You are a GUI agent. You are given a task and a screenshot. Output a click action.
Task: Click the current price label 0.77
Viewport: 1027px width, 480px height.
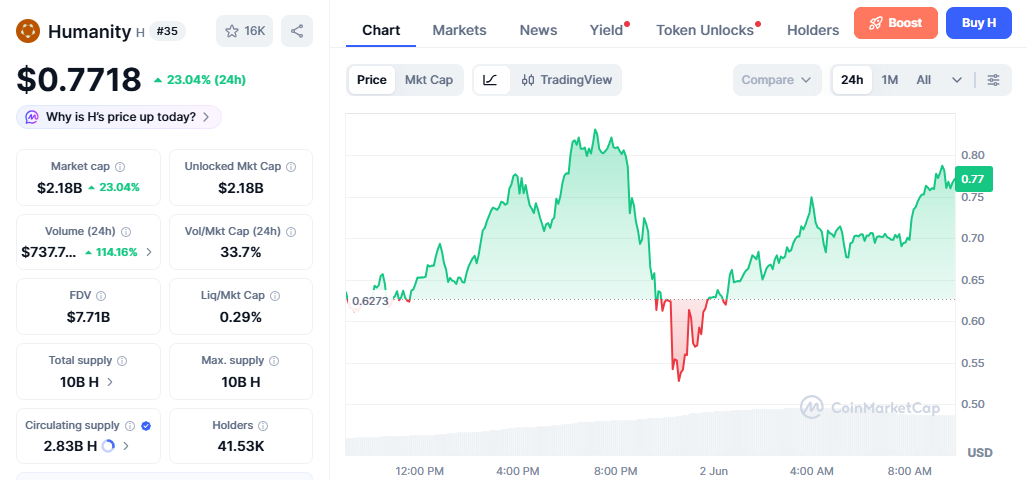tap(973, 179)
